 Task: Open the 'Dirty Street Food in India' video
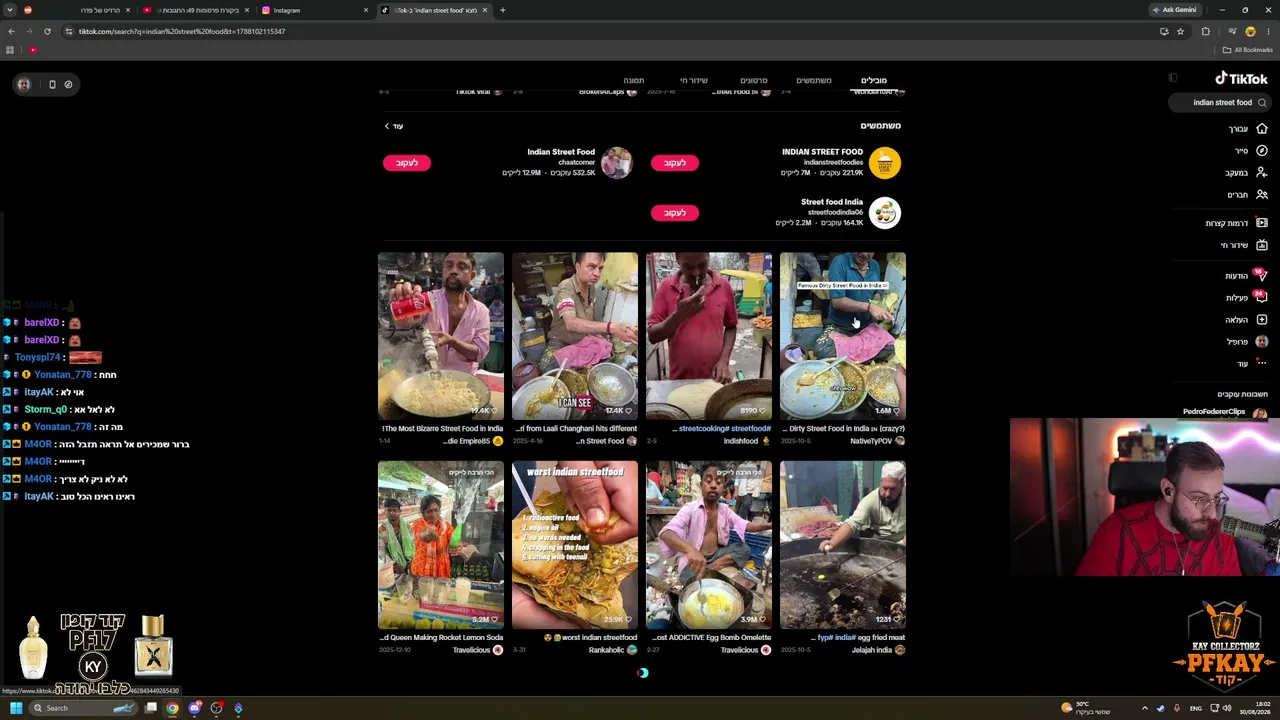pyautogui.click(x=843, y=336)
